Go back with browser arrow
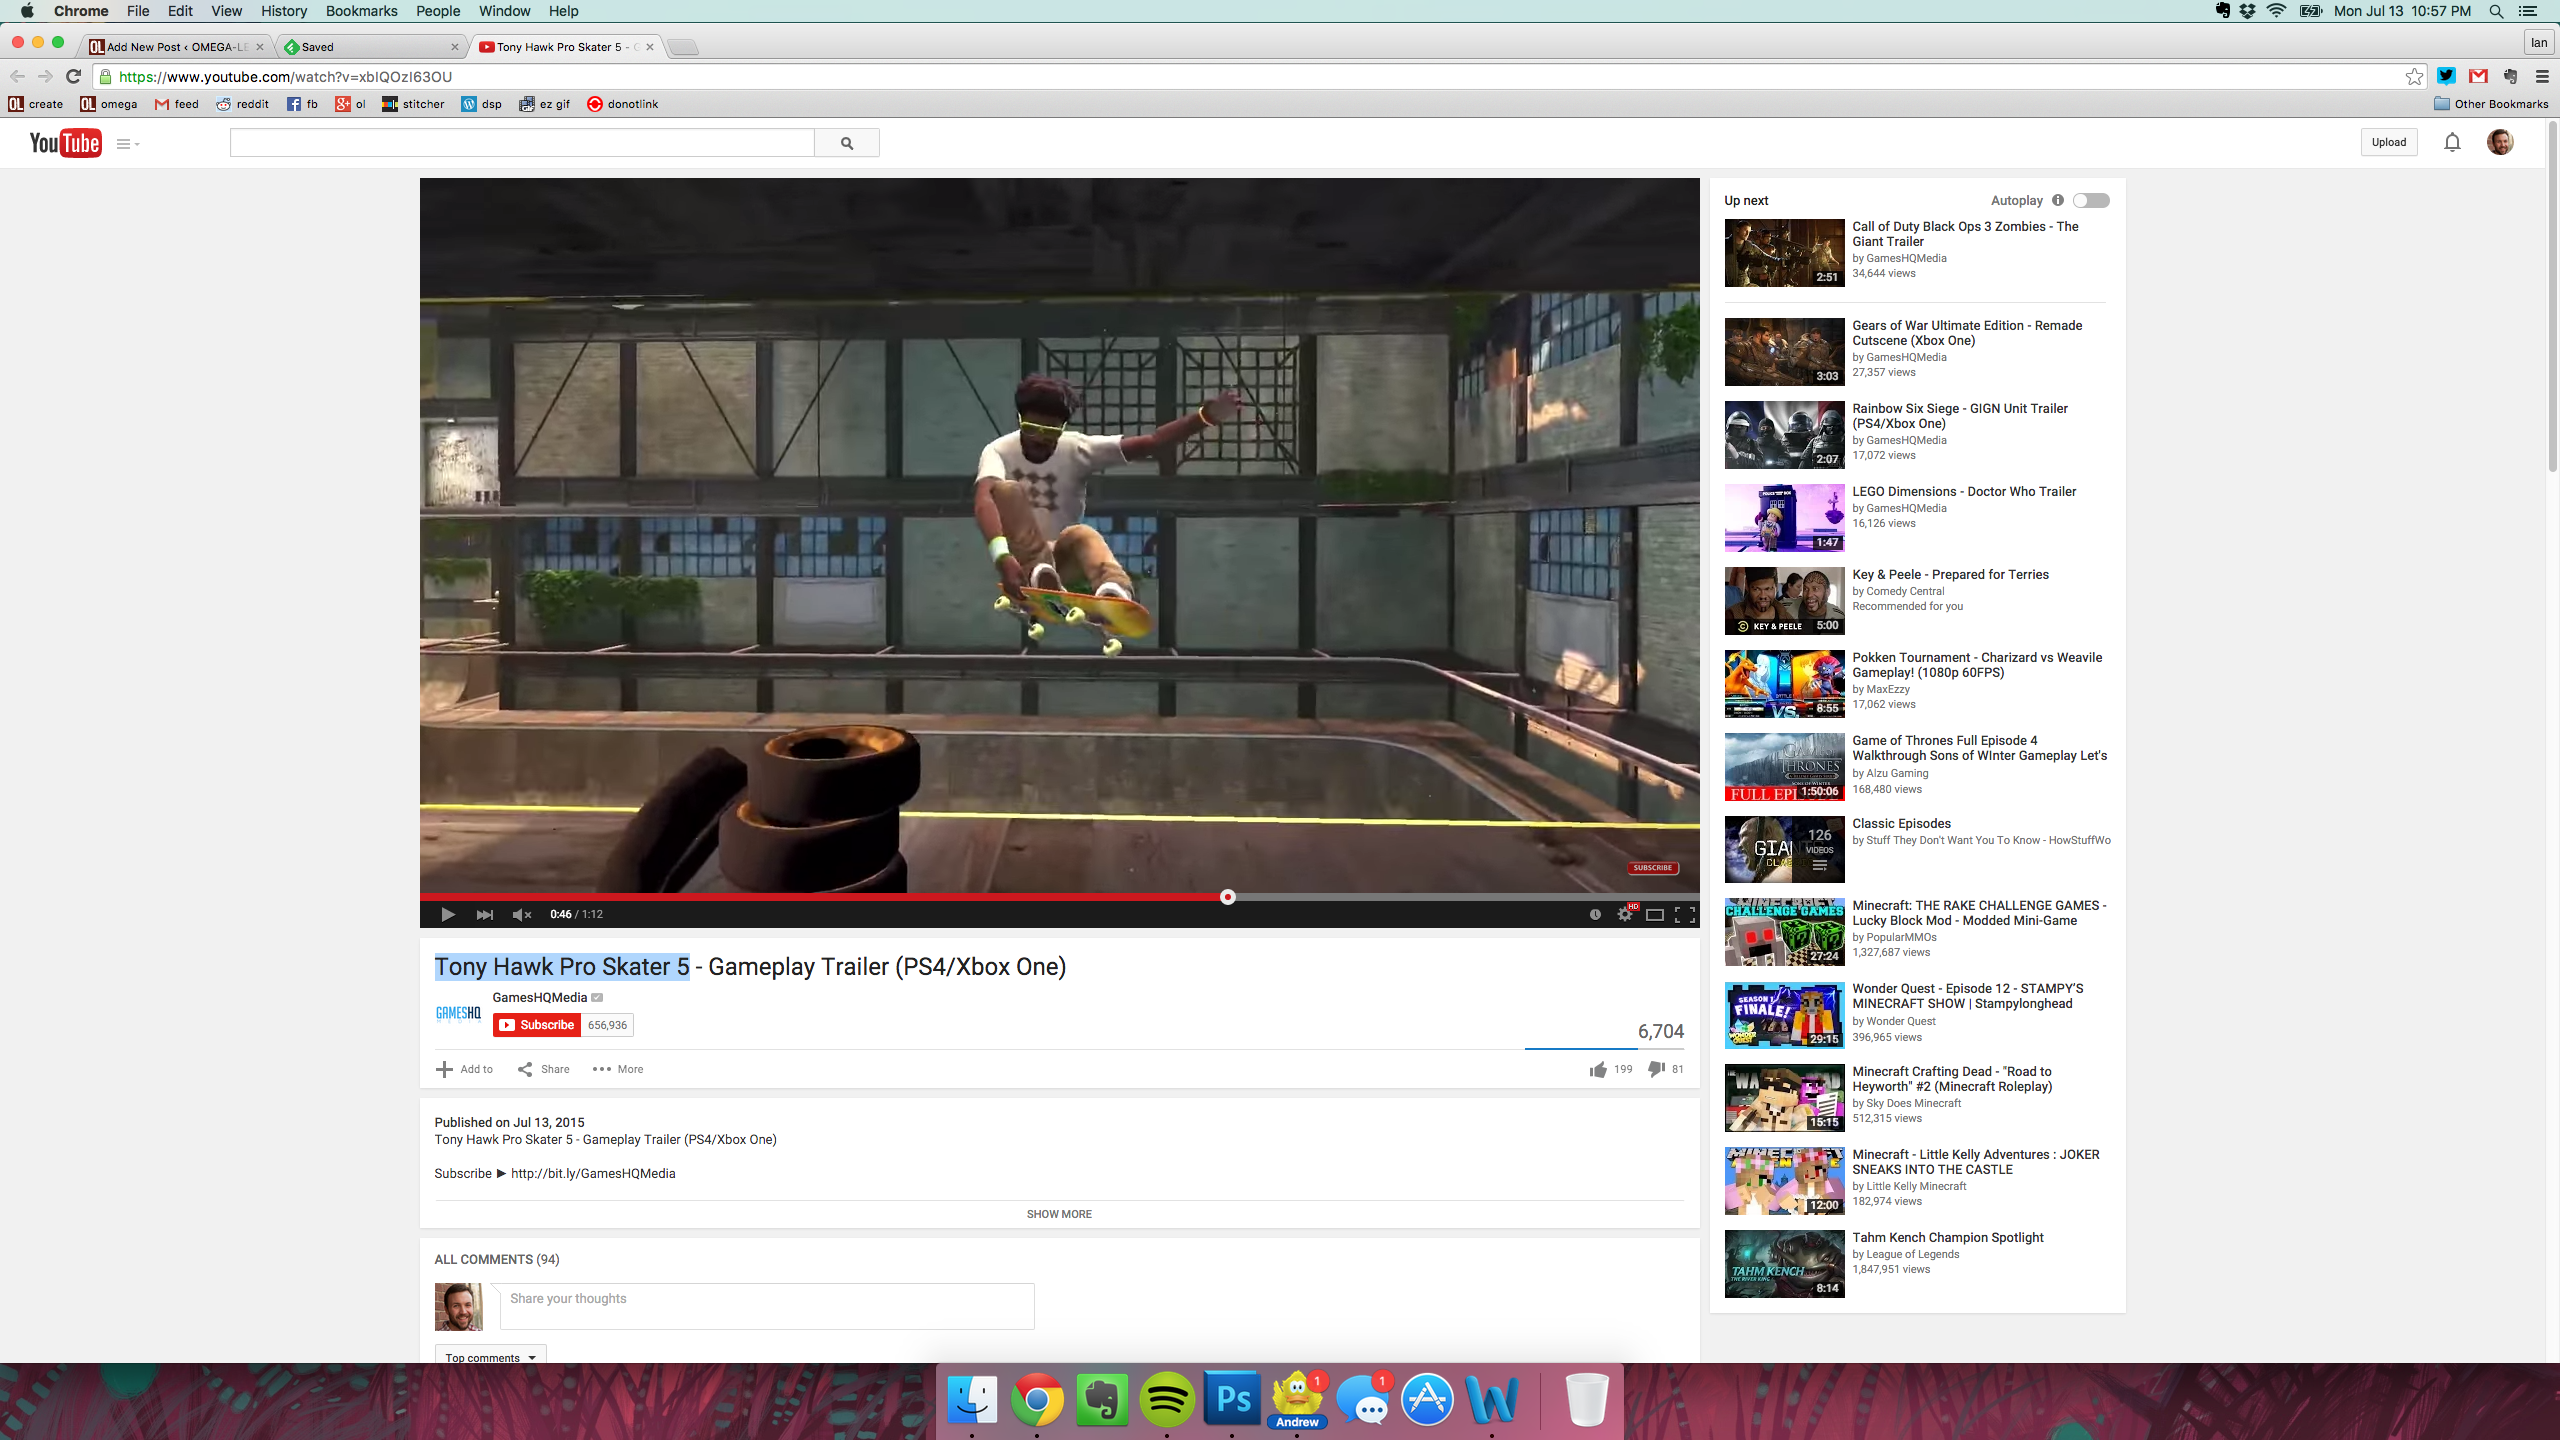Screen dimensions: 2560x1440 pyautogui.click(x=17, y=76)
